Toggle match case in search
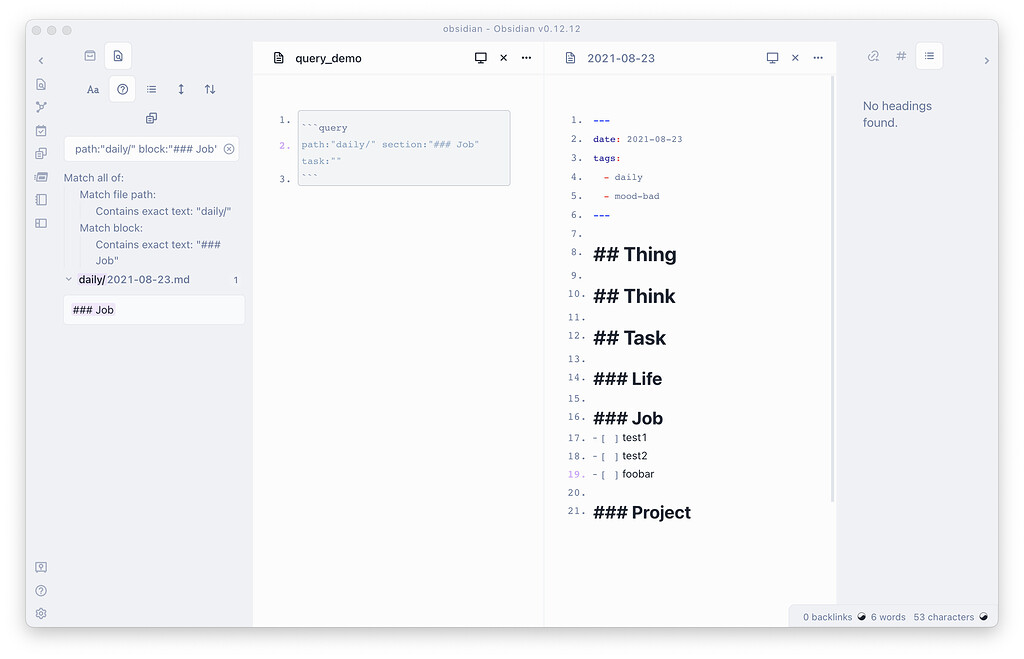1024x659 pixels. tap(93, 89)
